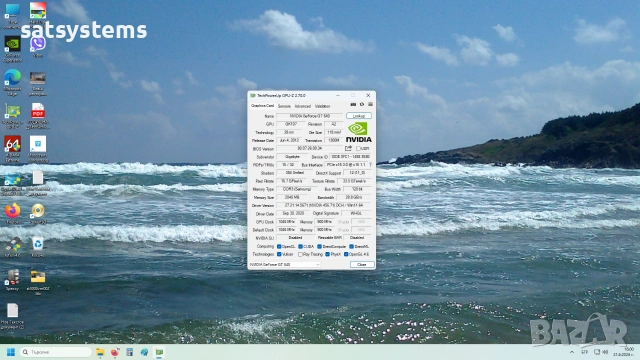Click the Lookup button

click(359, 116)
